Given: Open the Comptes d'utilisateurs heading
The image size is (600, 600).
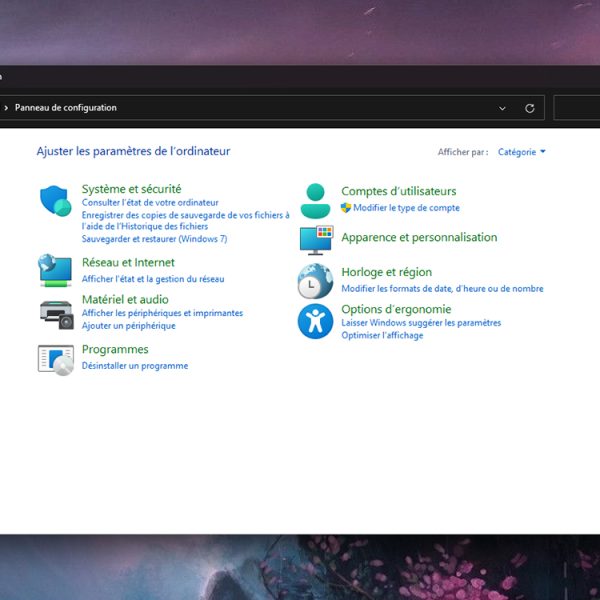Looking at the screenshot, I should pos(399,191).
